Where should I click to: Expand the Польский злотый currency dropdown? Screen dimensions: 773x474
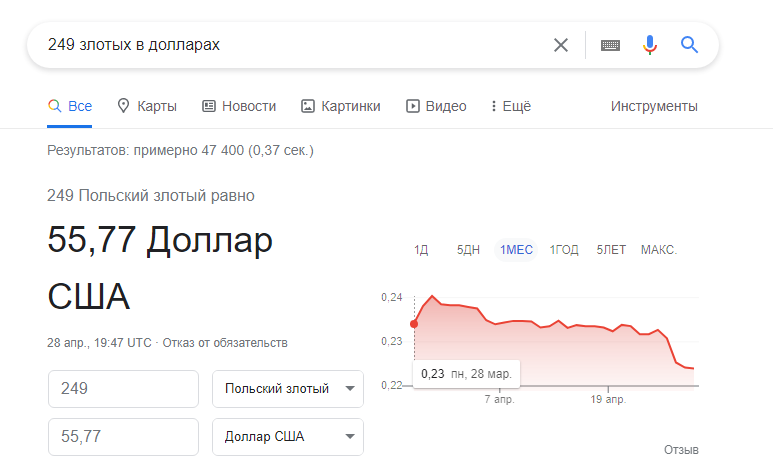coord(288,389)
